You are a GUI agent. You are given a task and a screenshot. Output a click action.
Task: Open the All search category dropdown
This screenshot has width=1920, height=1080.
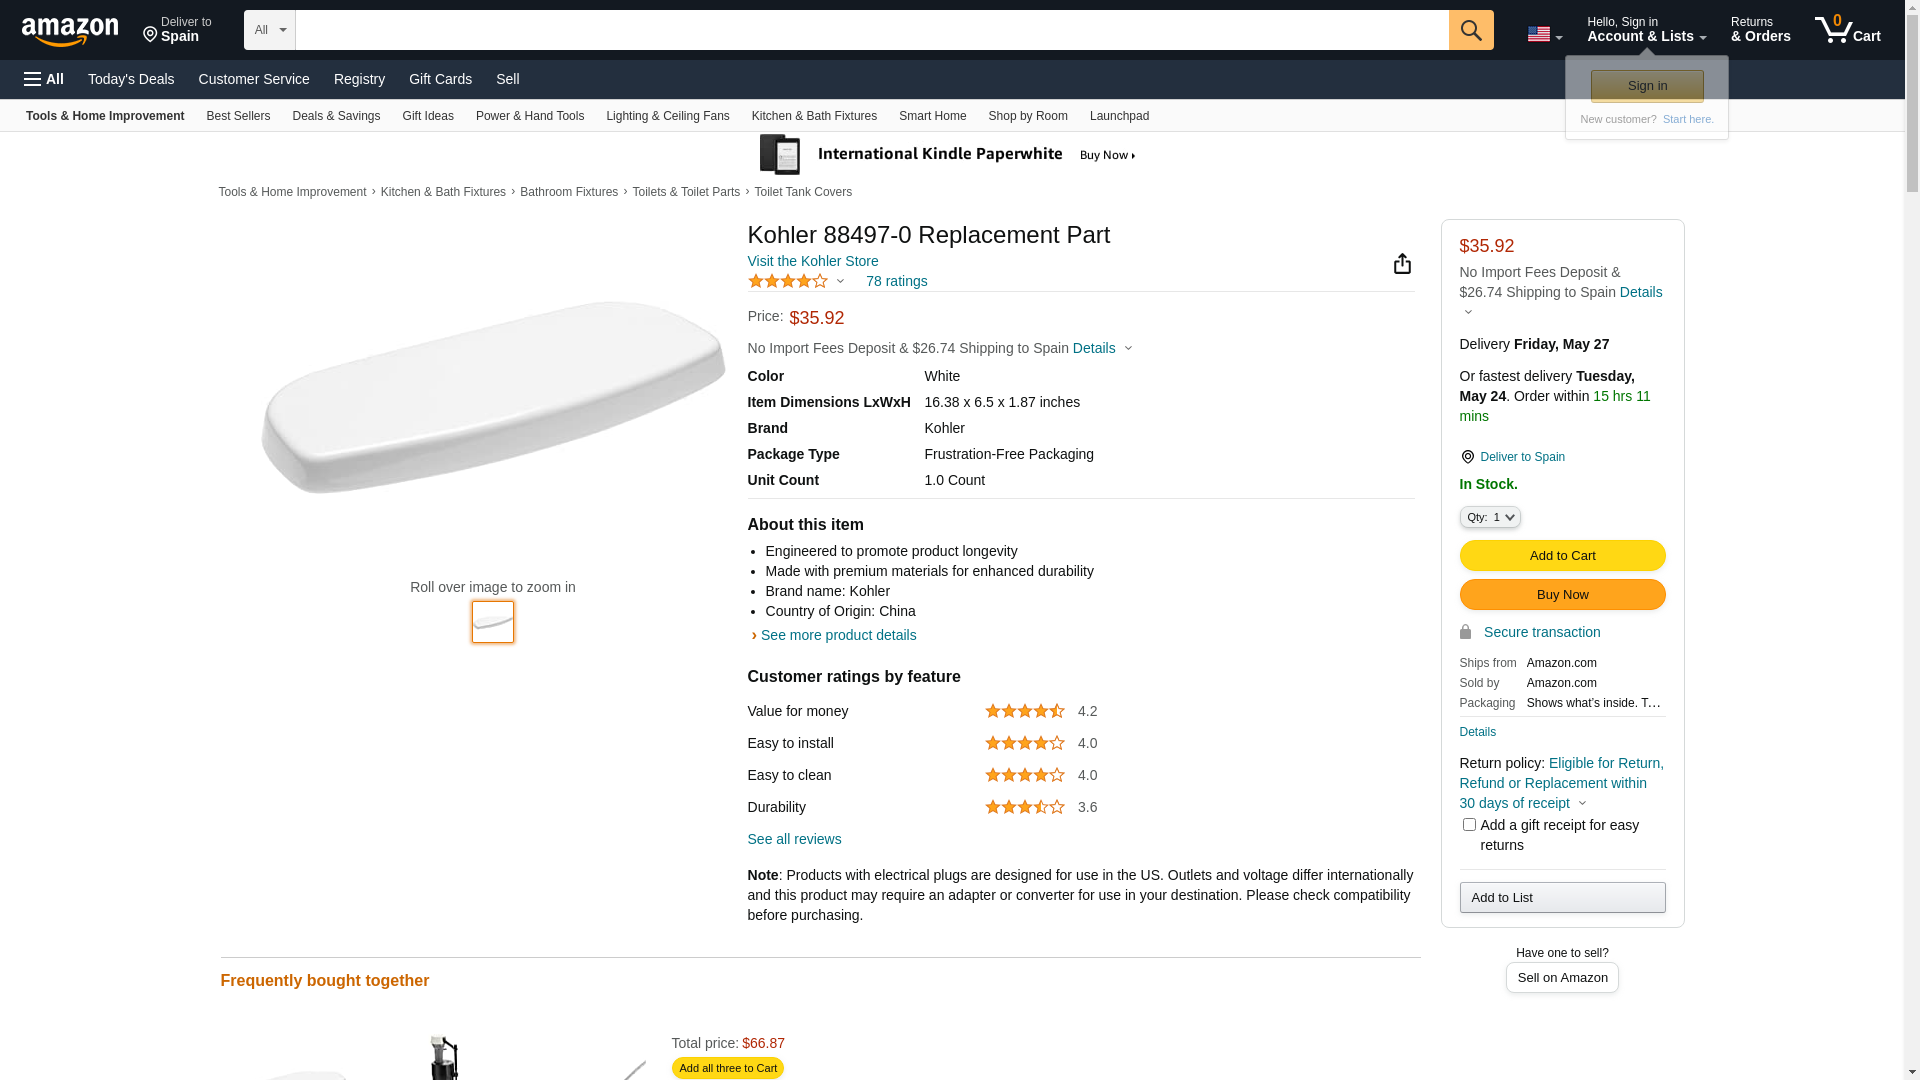(270, 30)
